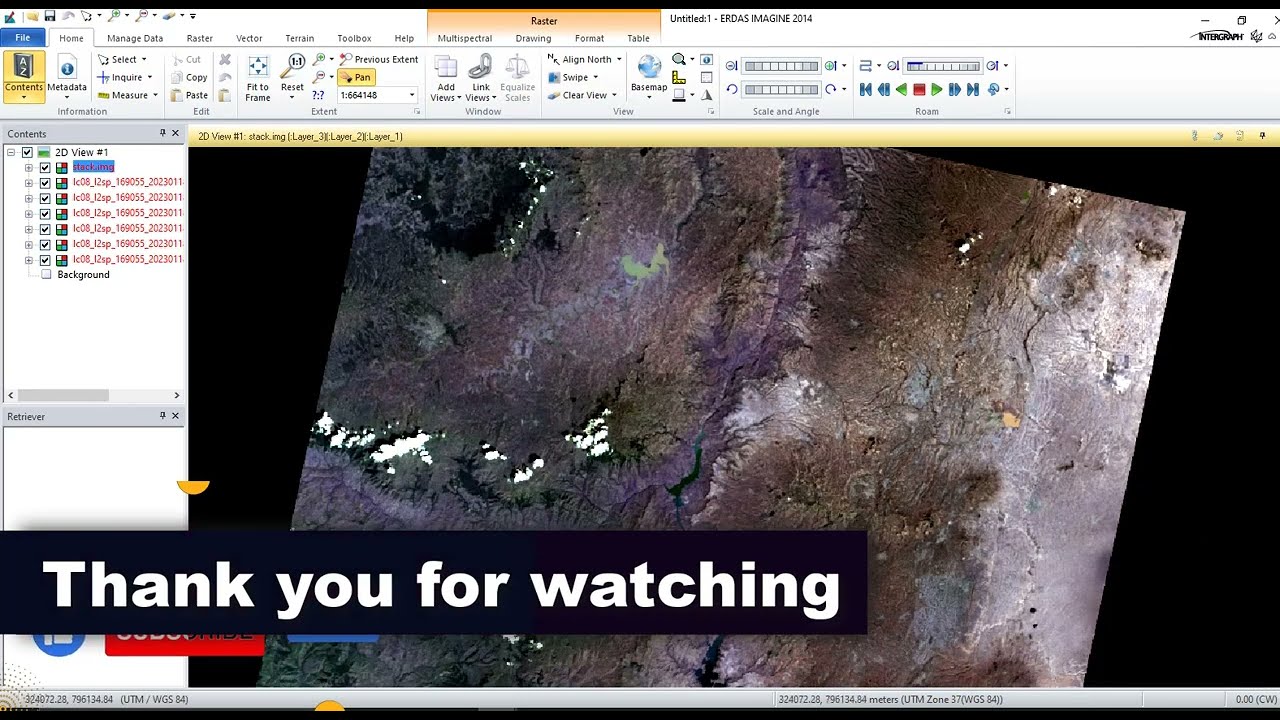Click the Open folder icon in quick access toolbar

pos(32,16)
